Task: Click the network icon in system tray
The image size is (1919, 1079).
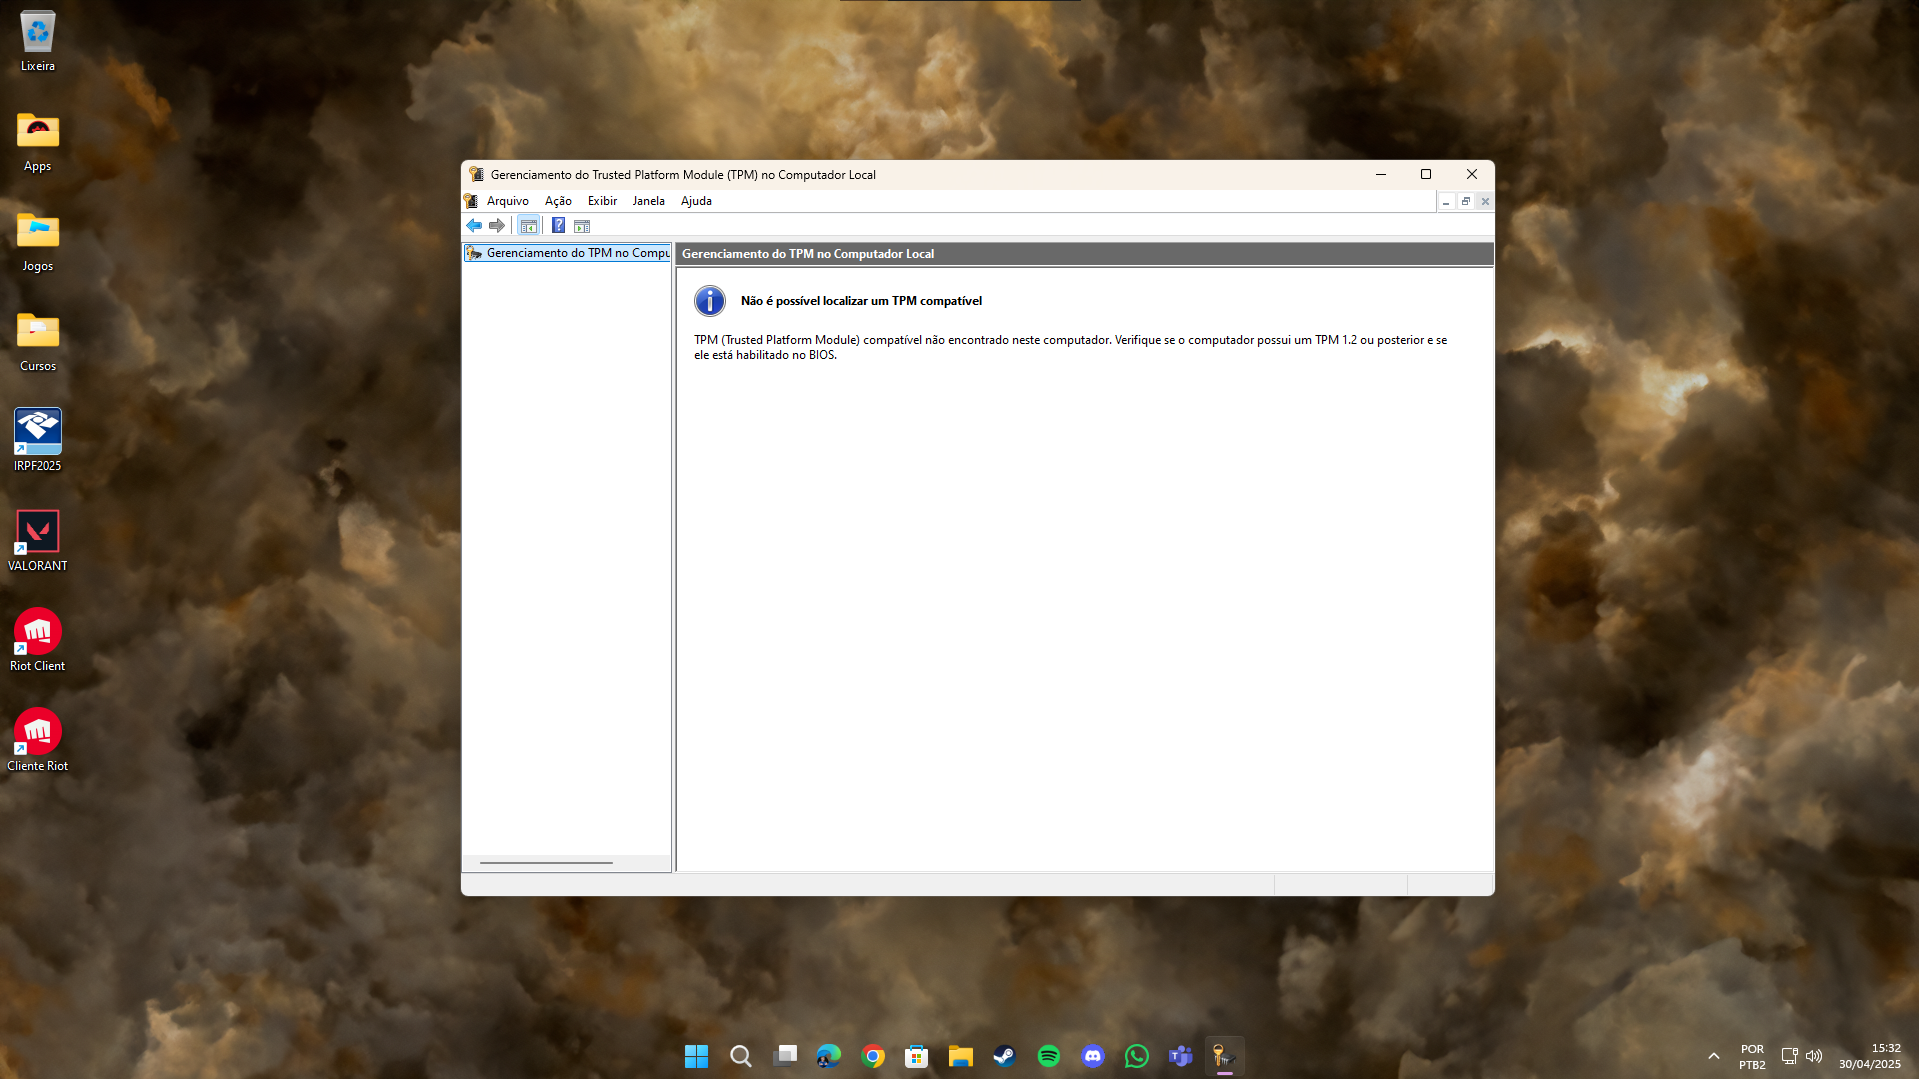Action: point(1790,1056)
